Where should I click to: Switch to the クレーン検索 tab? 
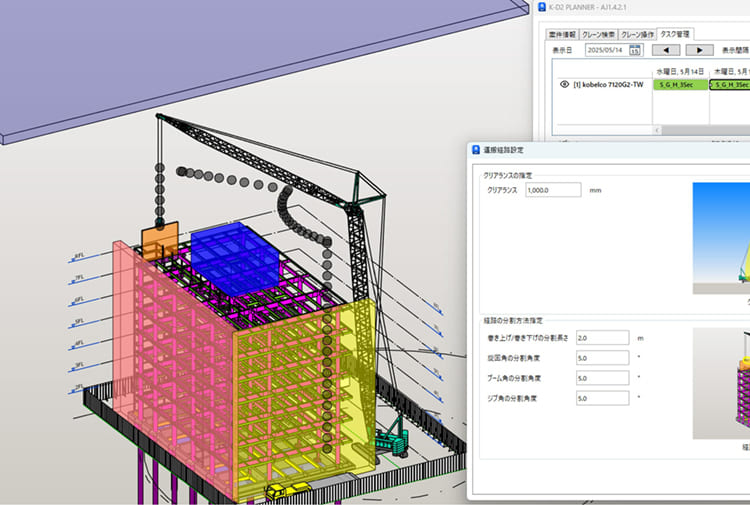pos(598,33)
